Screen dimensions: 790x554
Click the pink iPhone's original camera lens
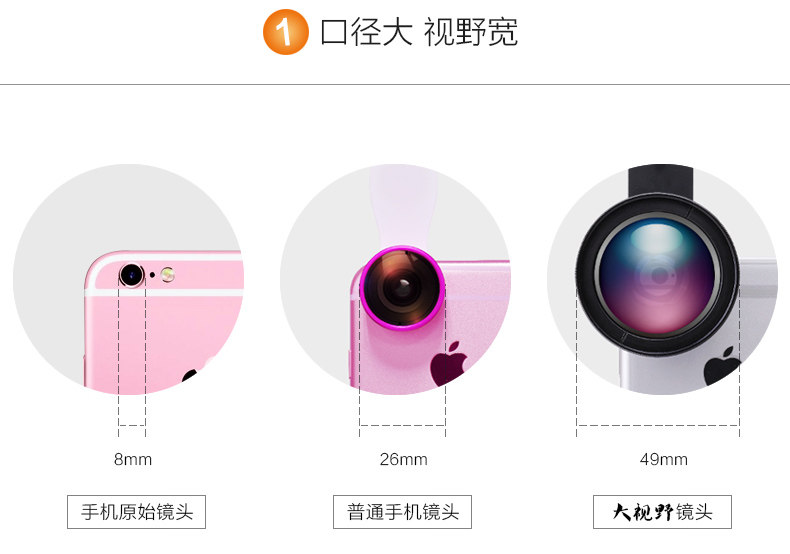coord(132,275)
